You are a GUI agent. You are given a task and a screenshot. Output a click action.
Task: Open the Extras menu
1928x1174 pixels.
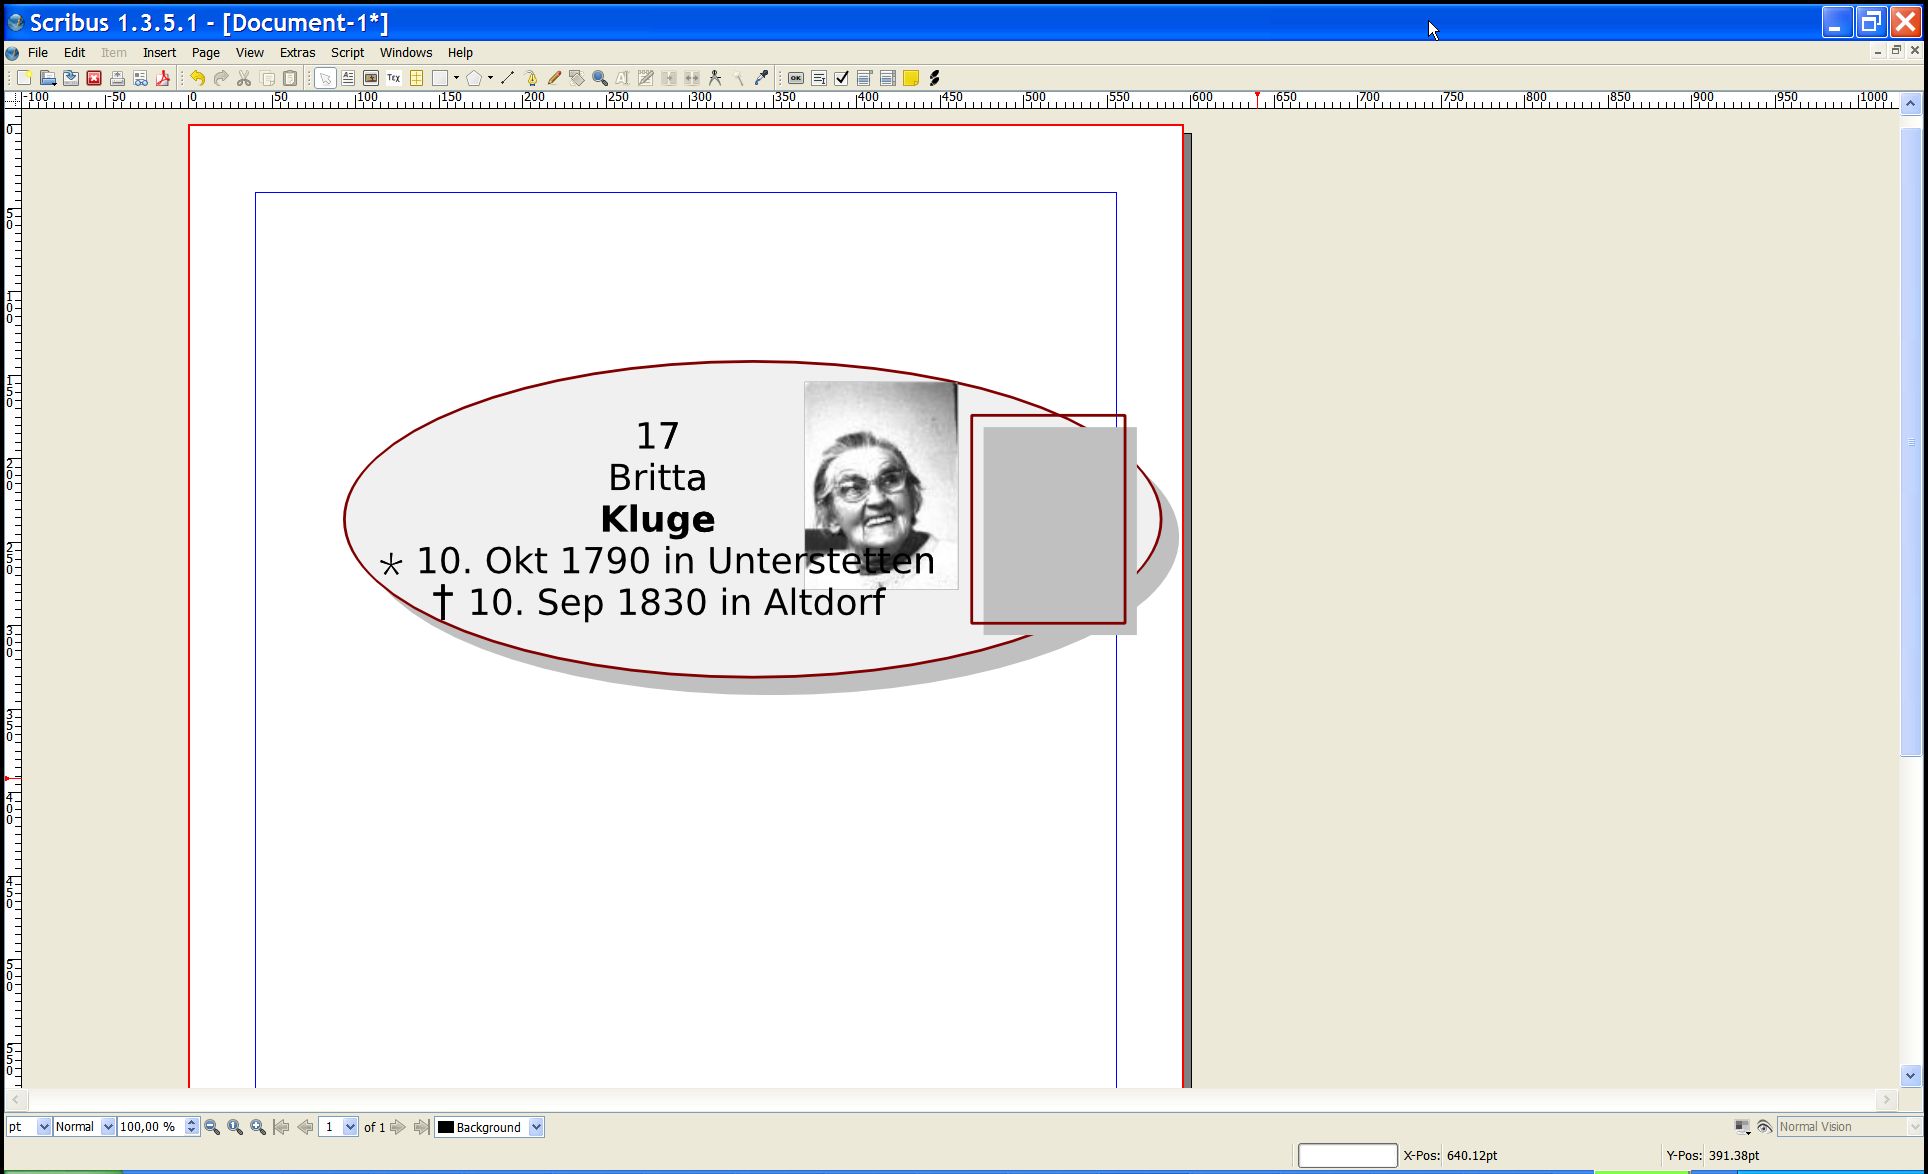[x=297, y=53]
